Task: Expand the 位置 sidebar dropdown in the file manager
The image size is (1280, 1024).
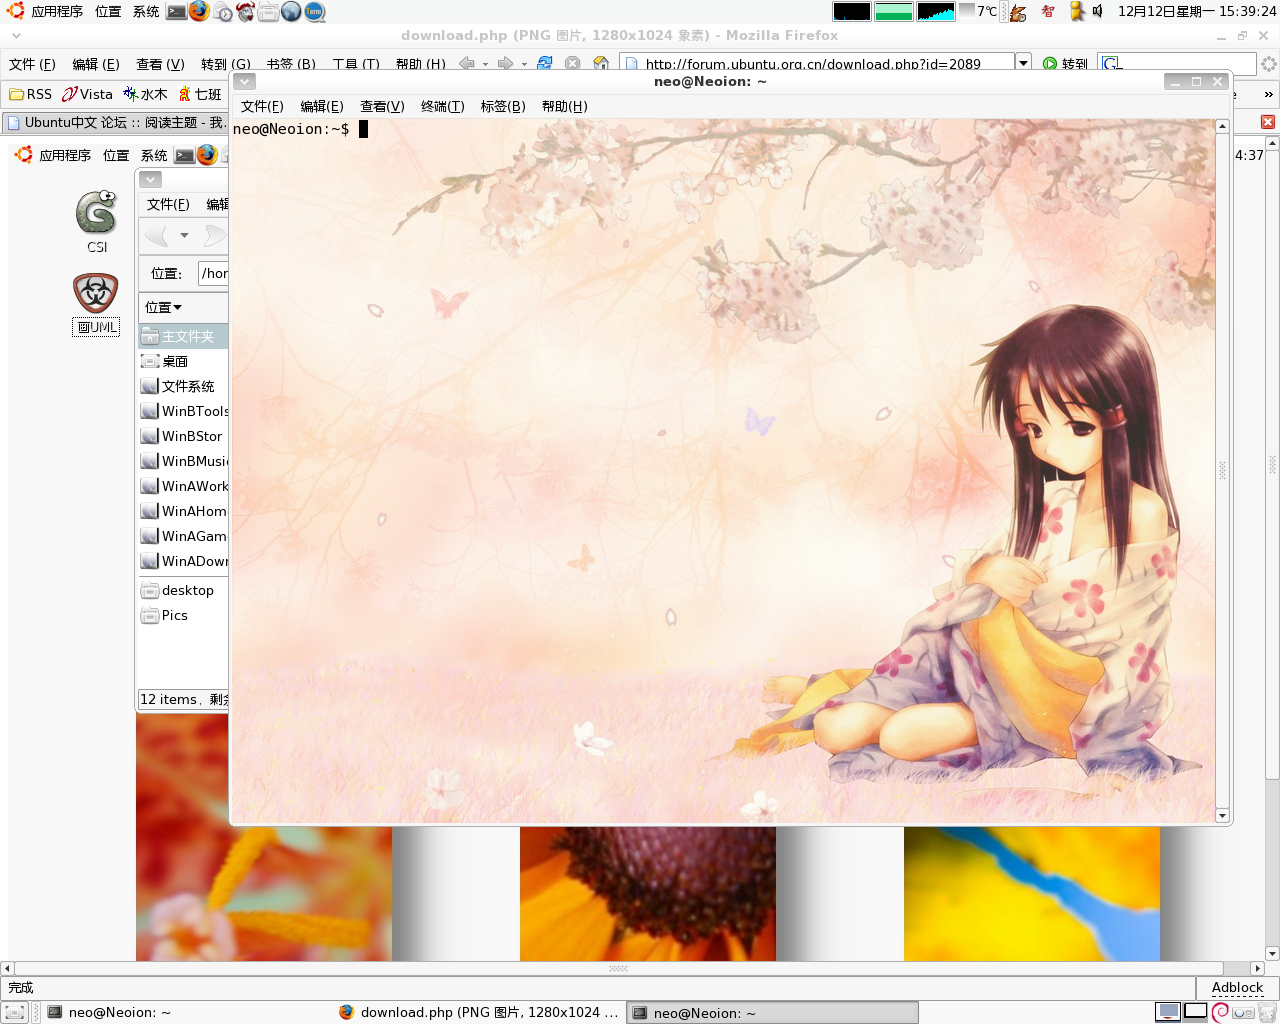Action: pyautogui.click(x=164, y=307)
